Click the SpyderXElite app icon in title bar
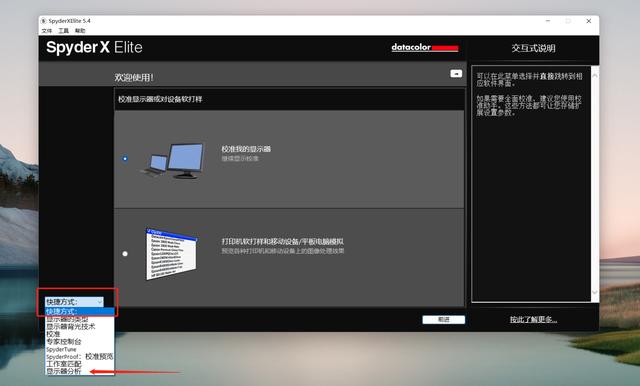Screen dimensions: 640x386 tap(44, 21)
